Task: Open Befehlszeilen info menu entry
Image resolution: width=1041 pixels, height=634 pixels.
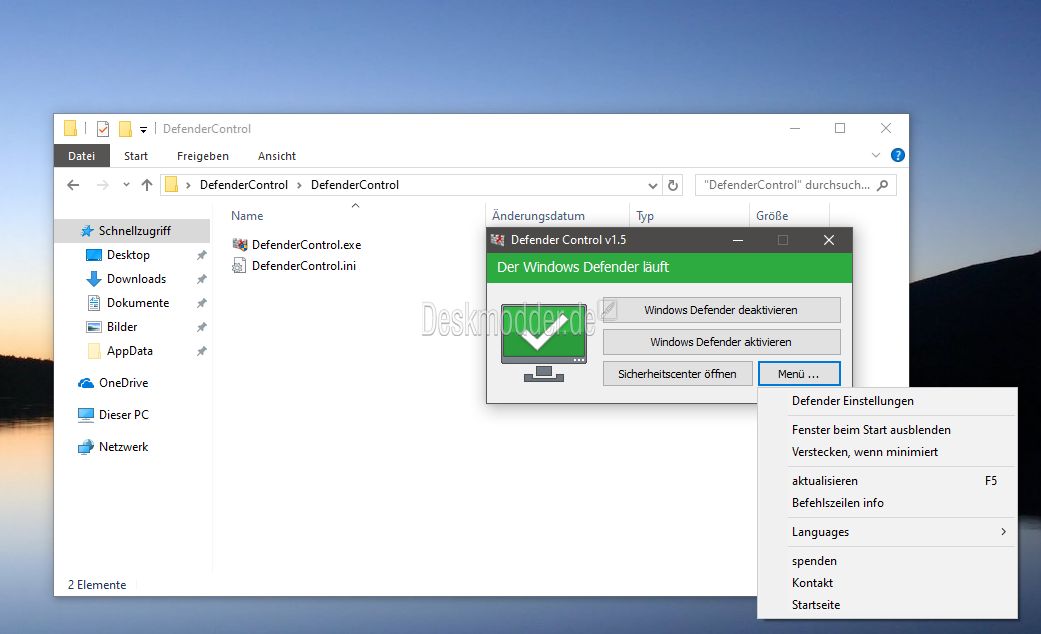Action: coord(837,503)
